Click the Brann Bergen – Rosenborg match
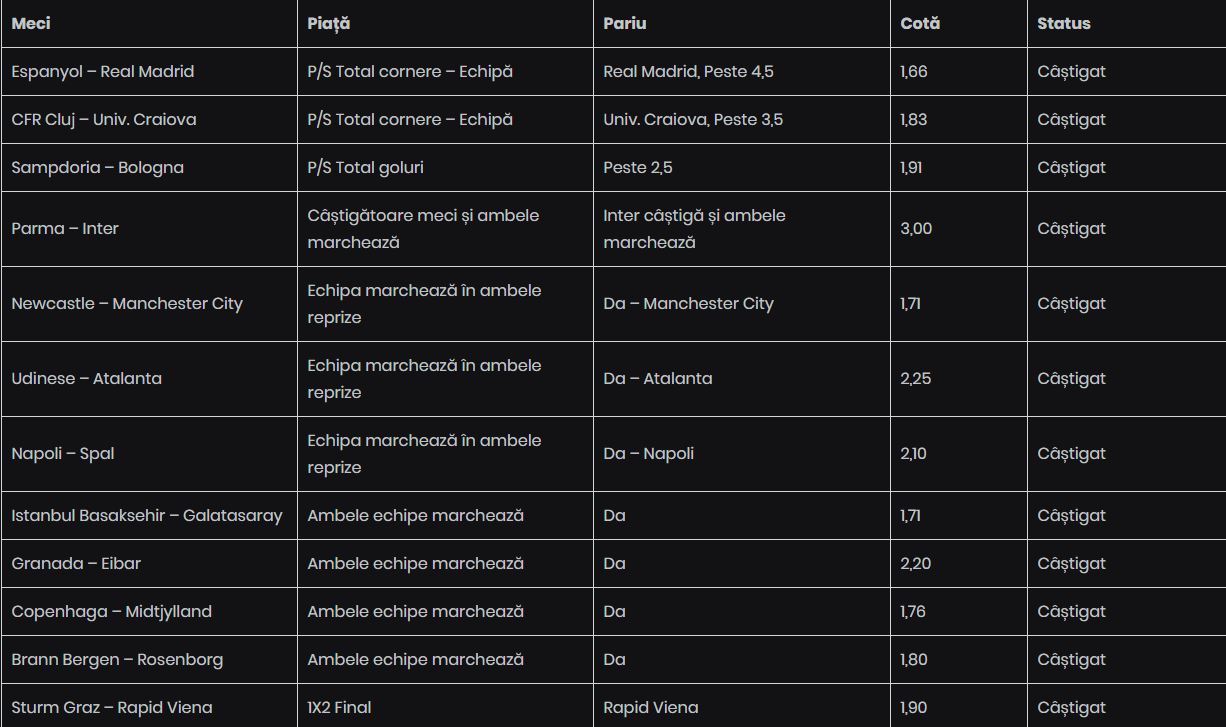 (117, 660)
